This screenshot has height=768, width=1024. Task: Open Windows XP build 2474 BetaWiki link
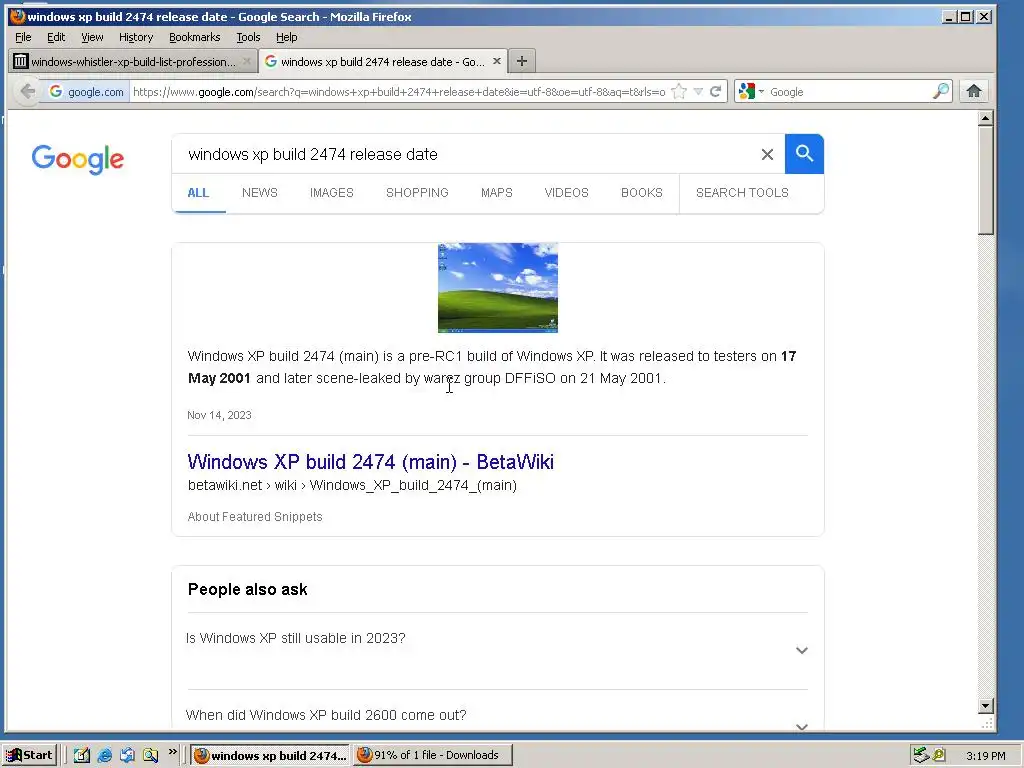click(370, 462)
